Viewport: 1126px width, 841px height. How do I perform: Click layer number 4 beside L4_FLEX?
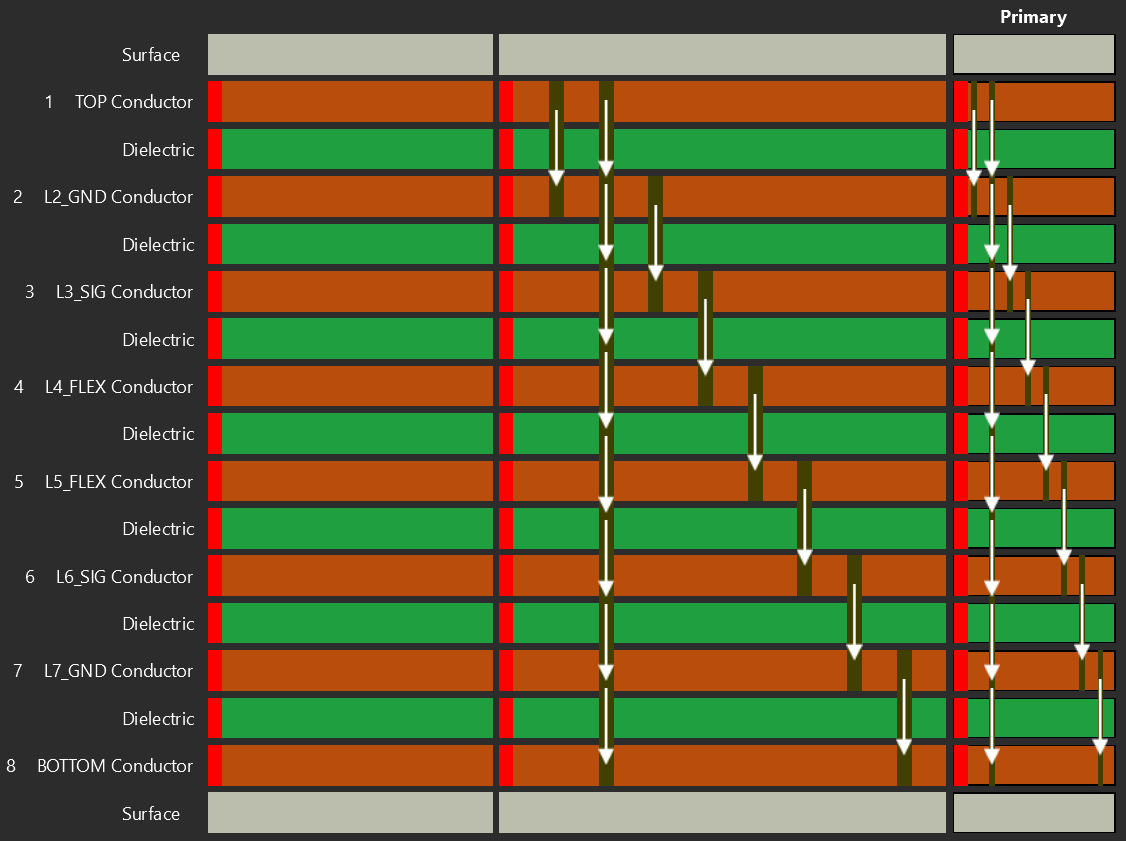pos(19,386)
